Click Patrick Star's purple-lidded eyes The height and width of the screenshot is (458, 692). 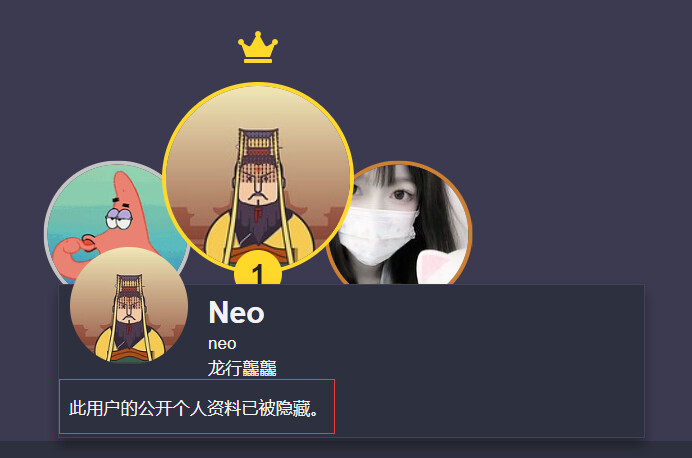pyautogui.click(x=118, y=218)
